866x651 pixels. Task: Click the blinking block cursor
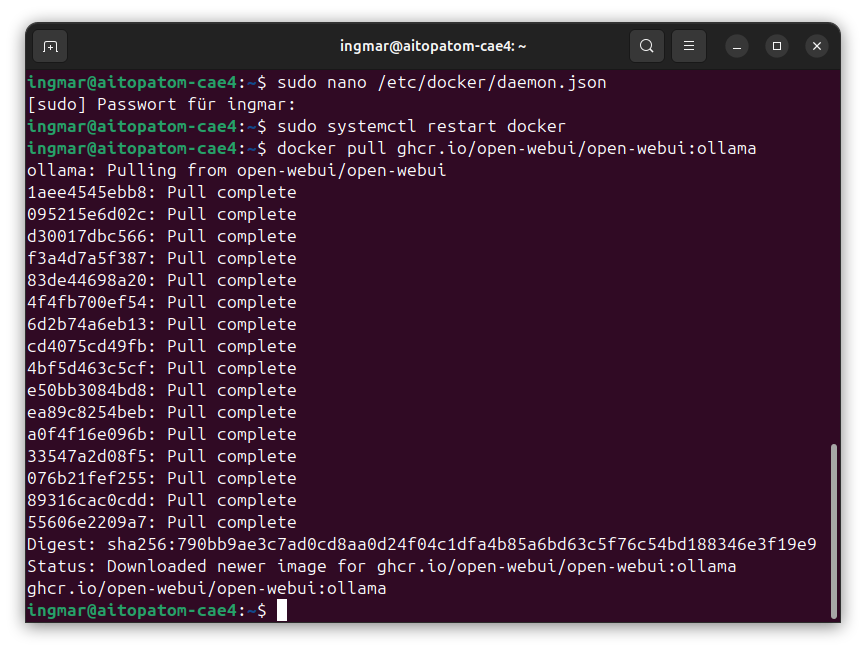coord(281,610)
